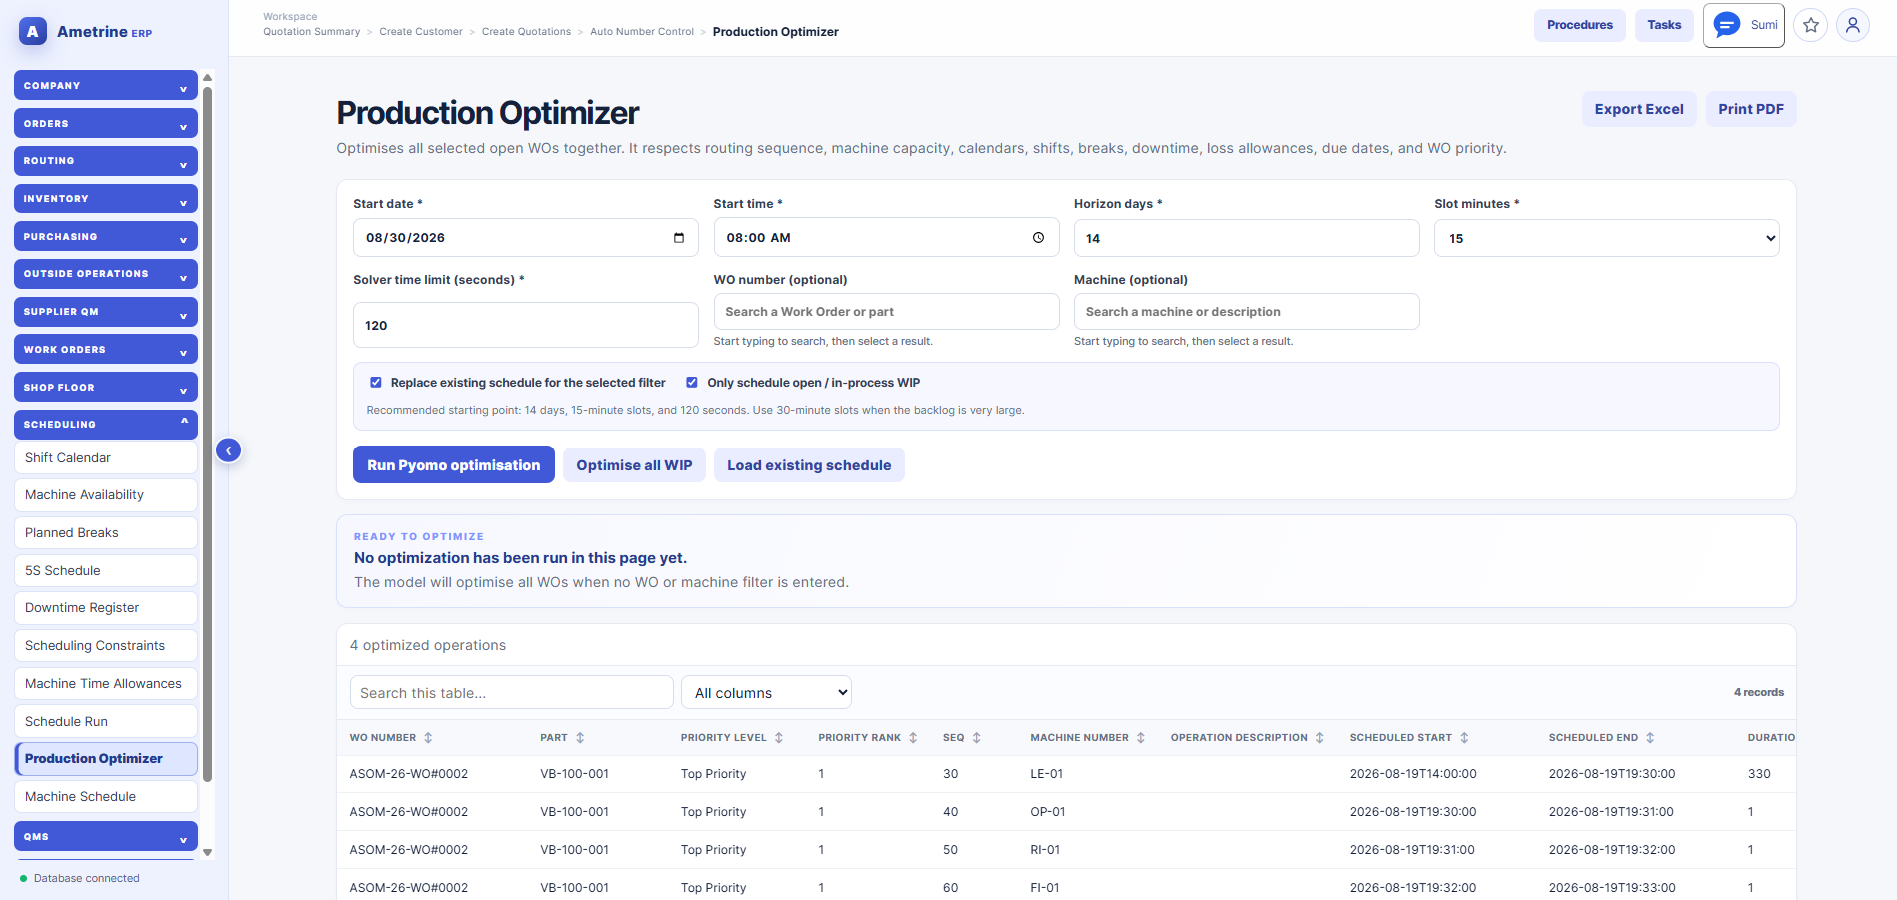This screenshot has width=1897, height=900.
Task: Click the Export Excel button
Action: point(1638,109)
